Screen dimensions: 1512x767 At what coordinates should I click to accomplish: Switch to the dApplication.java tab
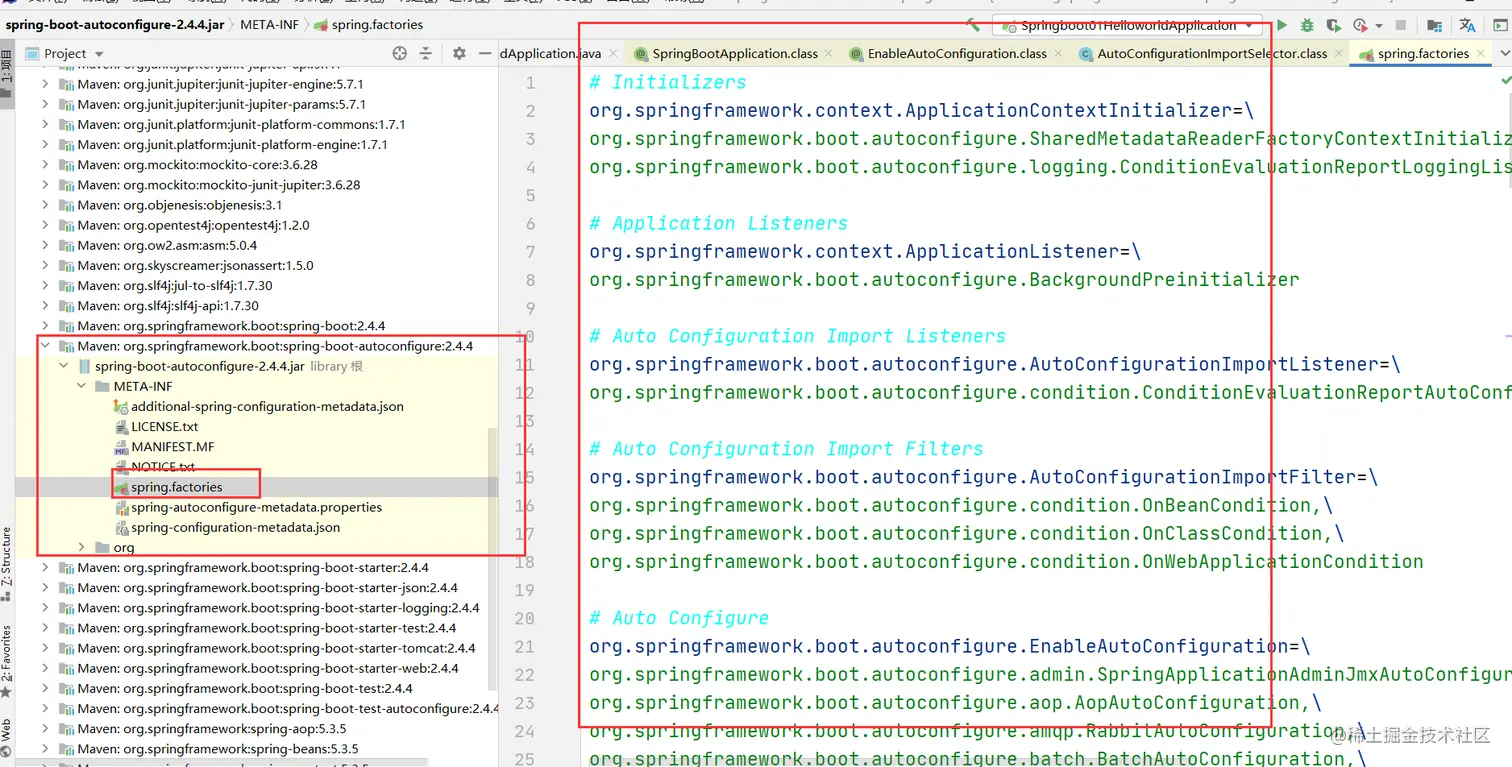click(551, 54)
